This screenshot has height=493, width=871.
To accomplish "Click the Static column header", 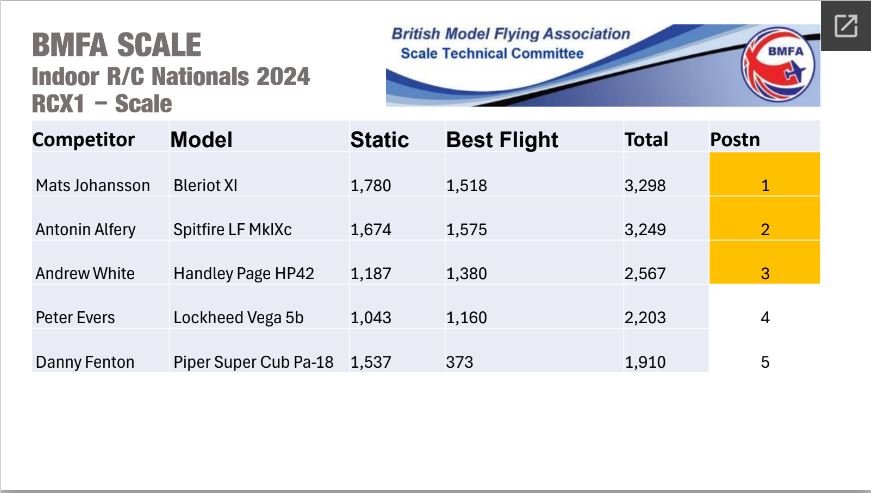I will (x=379, y=140).
